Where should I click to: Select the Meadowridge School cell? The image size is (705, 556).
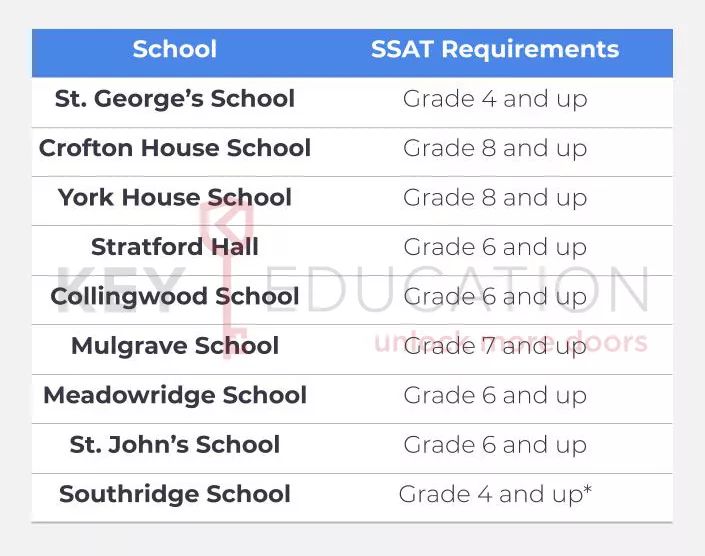tap(174, 396)
